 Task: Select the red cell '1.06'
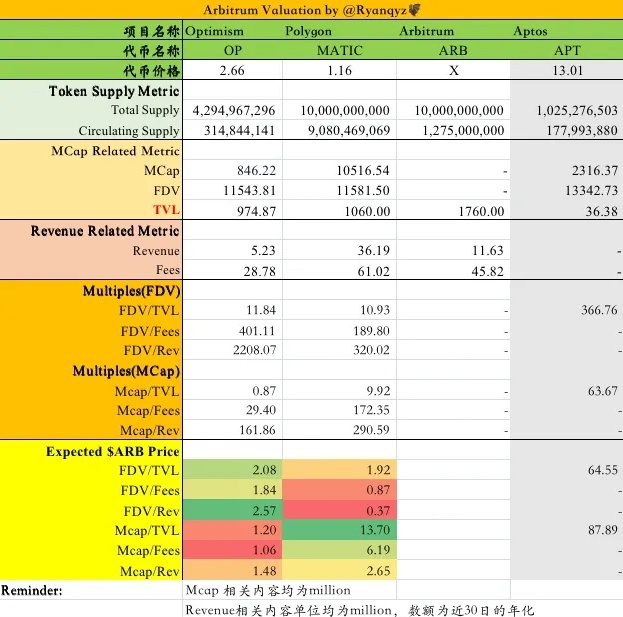[x=232, y=550]
